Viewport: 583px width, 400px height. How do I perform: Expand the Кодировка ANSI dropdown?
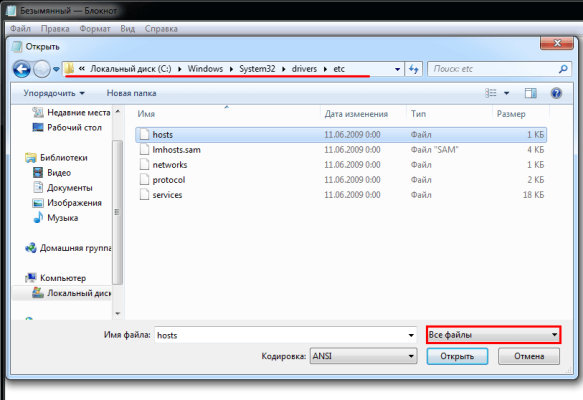coord(363,356)
